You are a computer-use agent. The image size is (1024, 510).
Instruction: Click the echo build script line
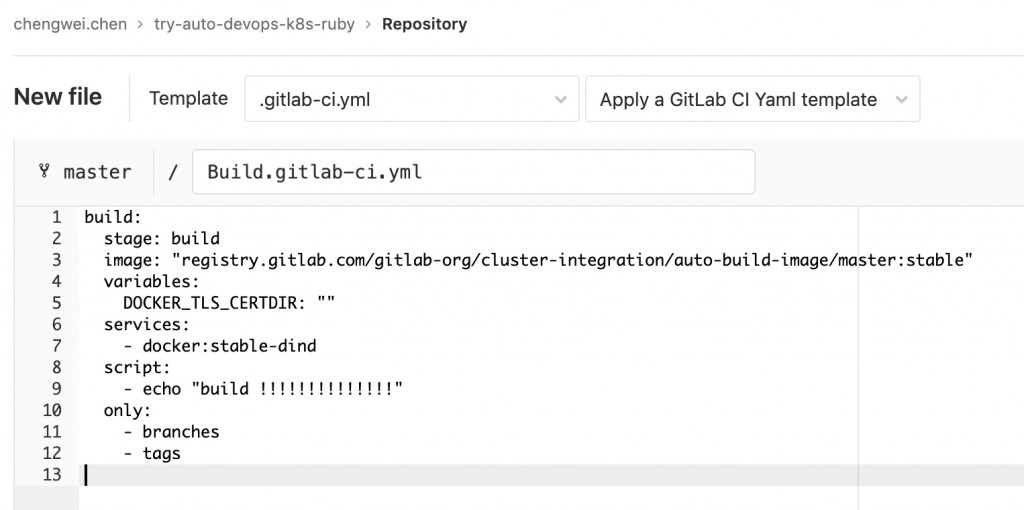[x=263, y=389]
